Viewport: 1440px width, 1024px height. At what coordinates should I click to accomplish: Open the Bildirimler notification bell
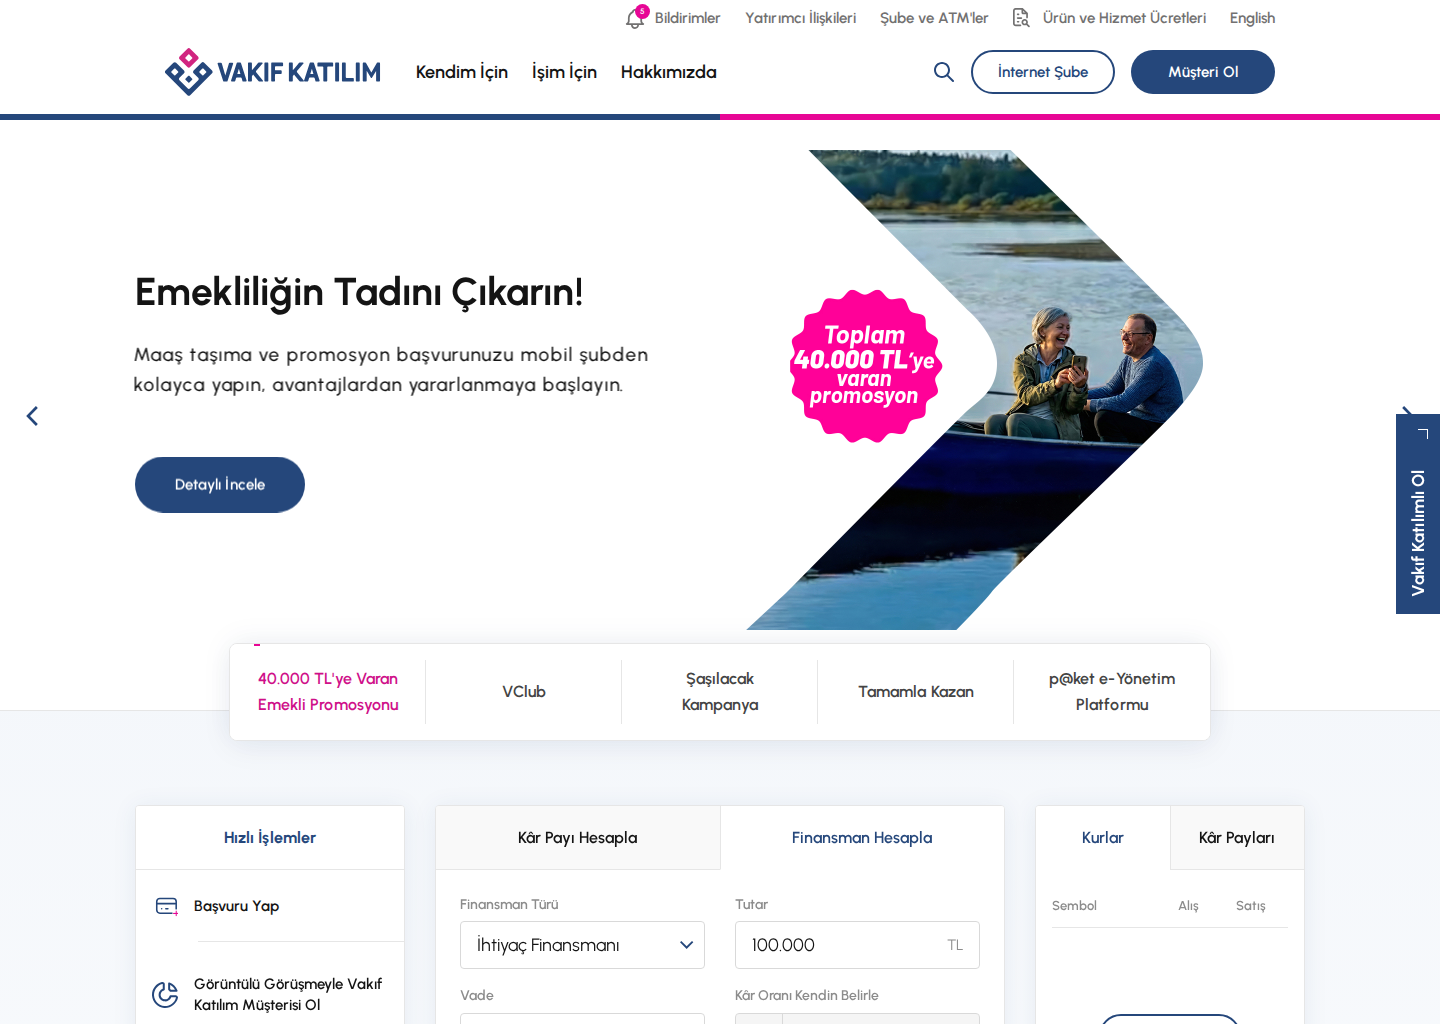(636, 17)
